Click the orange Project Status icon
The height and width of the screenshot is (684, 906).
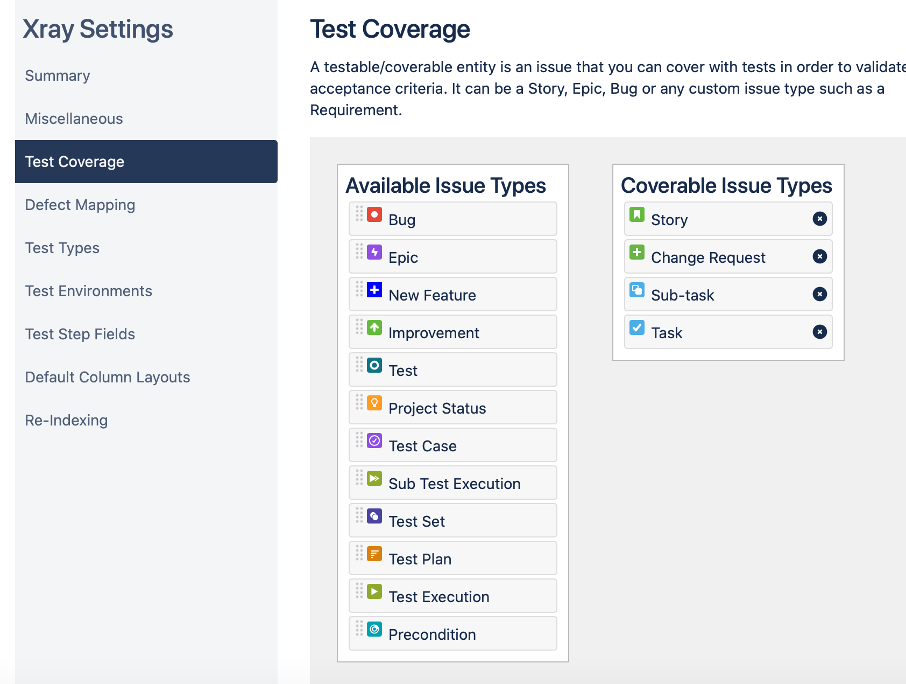[x=374, y=403]
